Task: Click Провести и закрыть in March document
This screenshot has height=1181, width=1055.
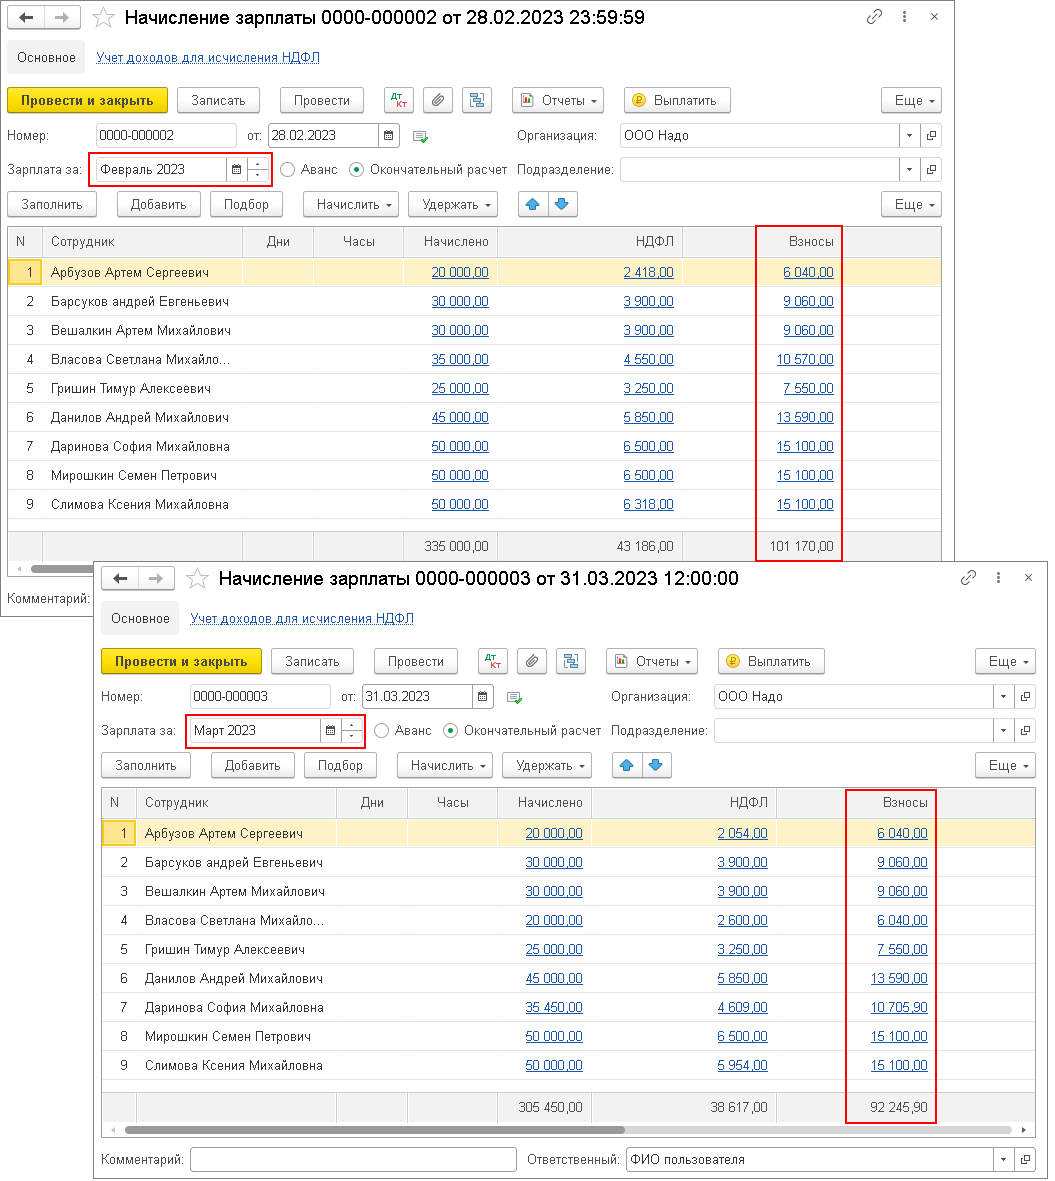Action: click(x=181, y=661)
